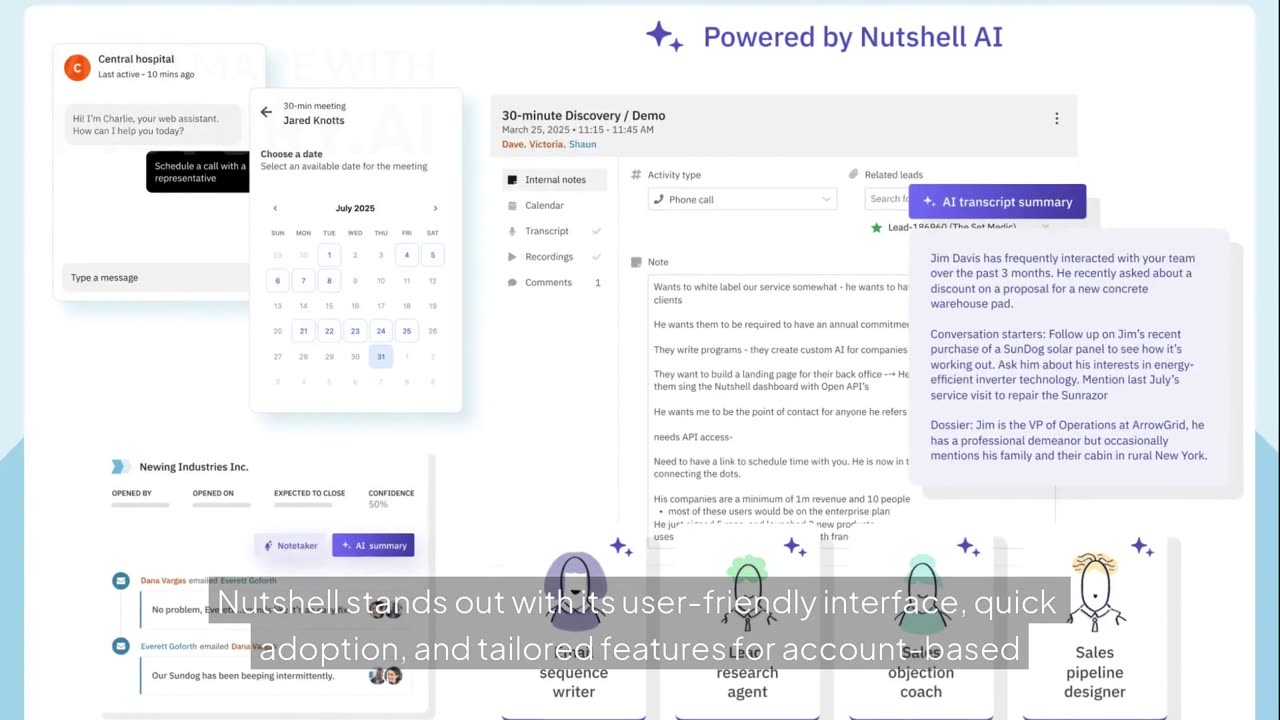Click the 30-minute Discovery / Demo title
The image size is (1280, 720).
[x=583, y=115]
